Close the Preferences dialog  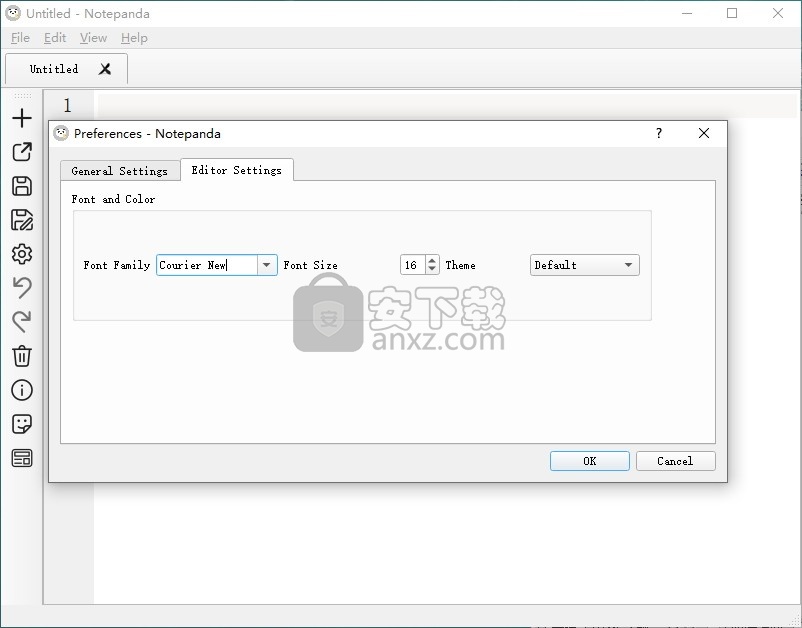(x=704, y=133)
